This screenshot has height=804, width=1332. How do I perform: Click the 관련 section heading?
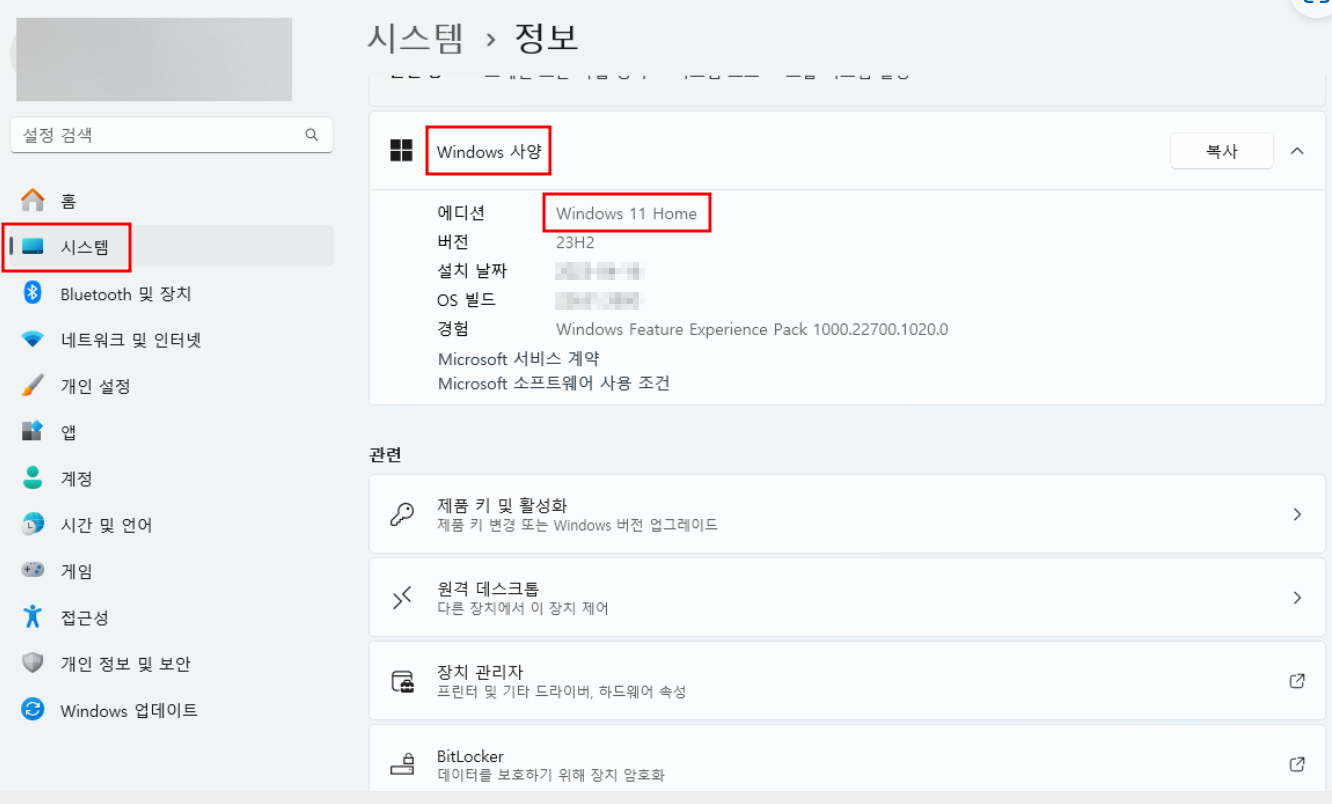coord(385,455)
